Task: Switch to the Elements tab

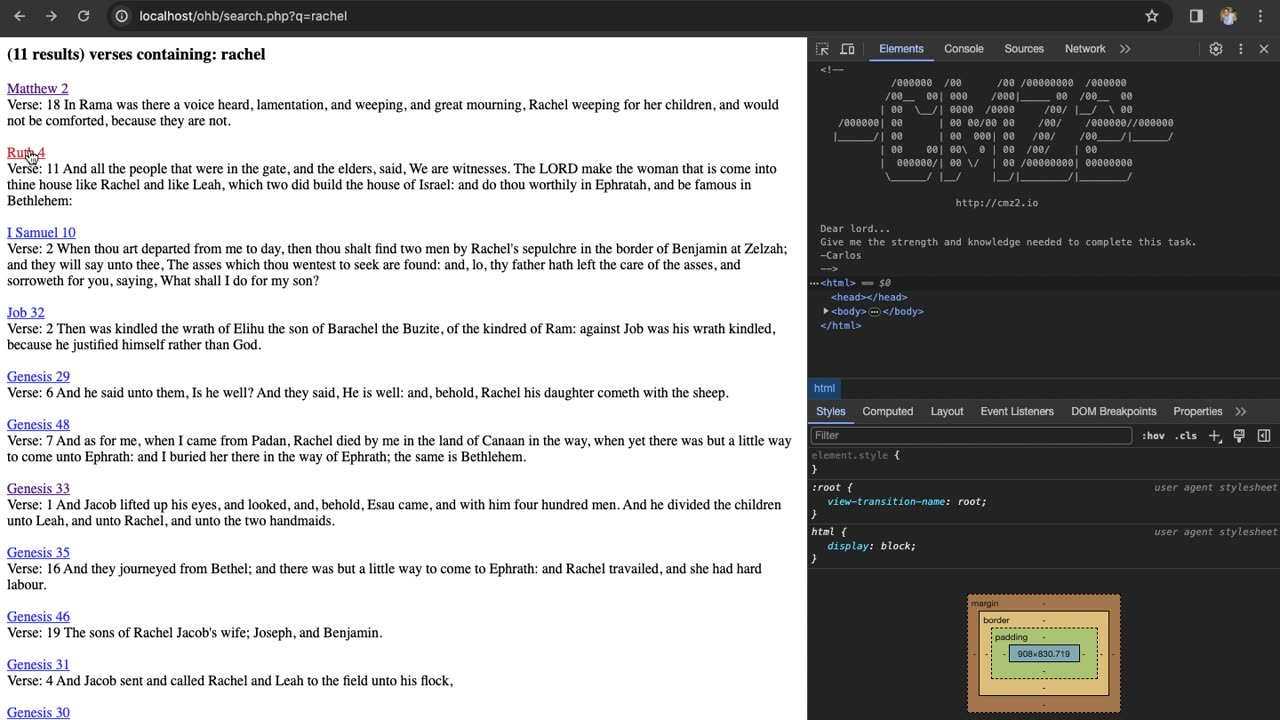Action: [x=901, y=49]
